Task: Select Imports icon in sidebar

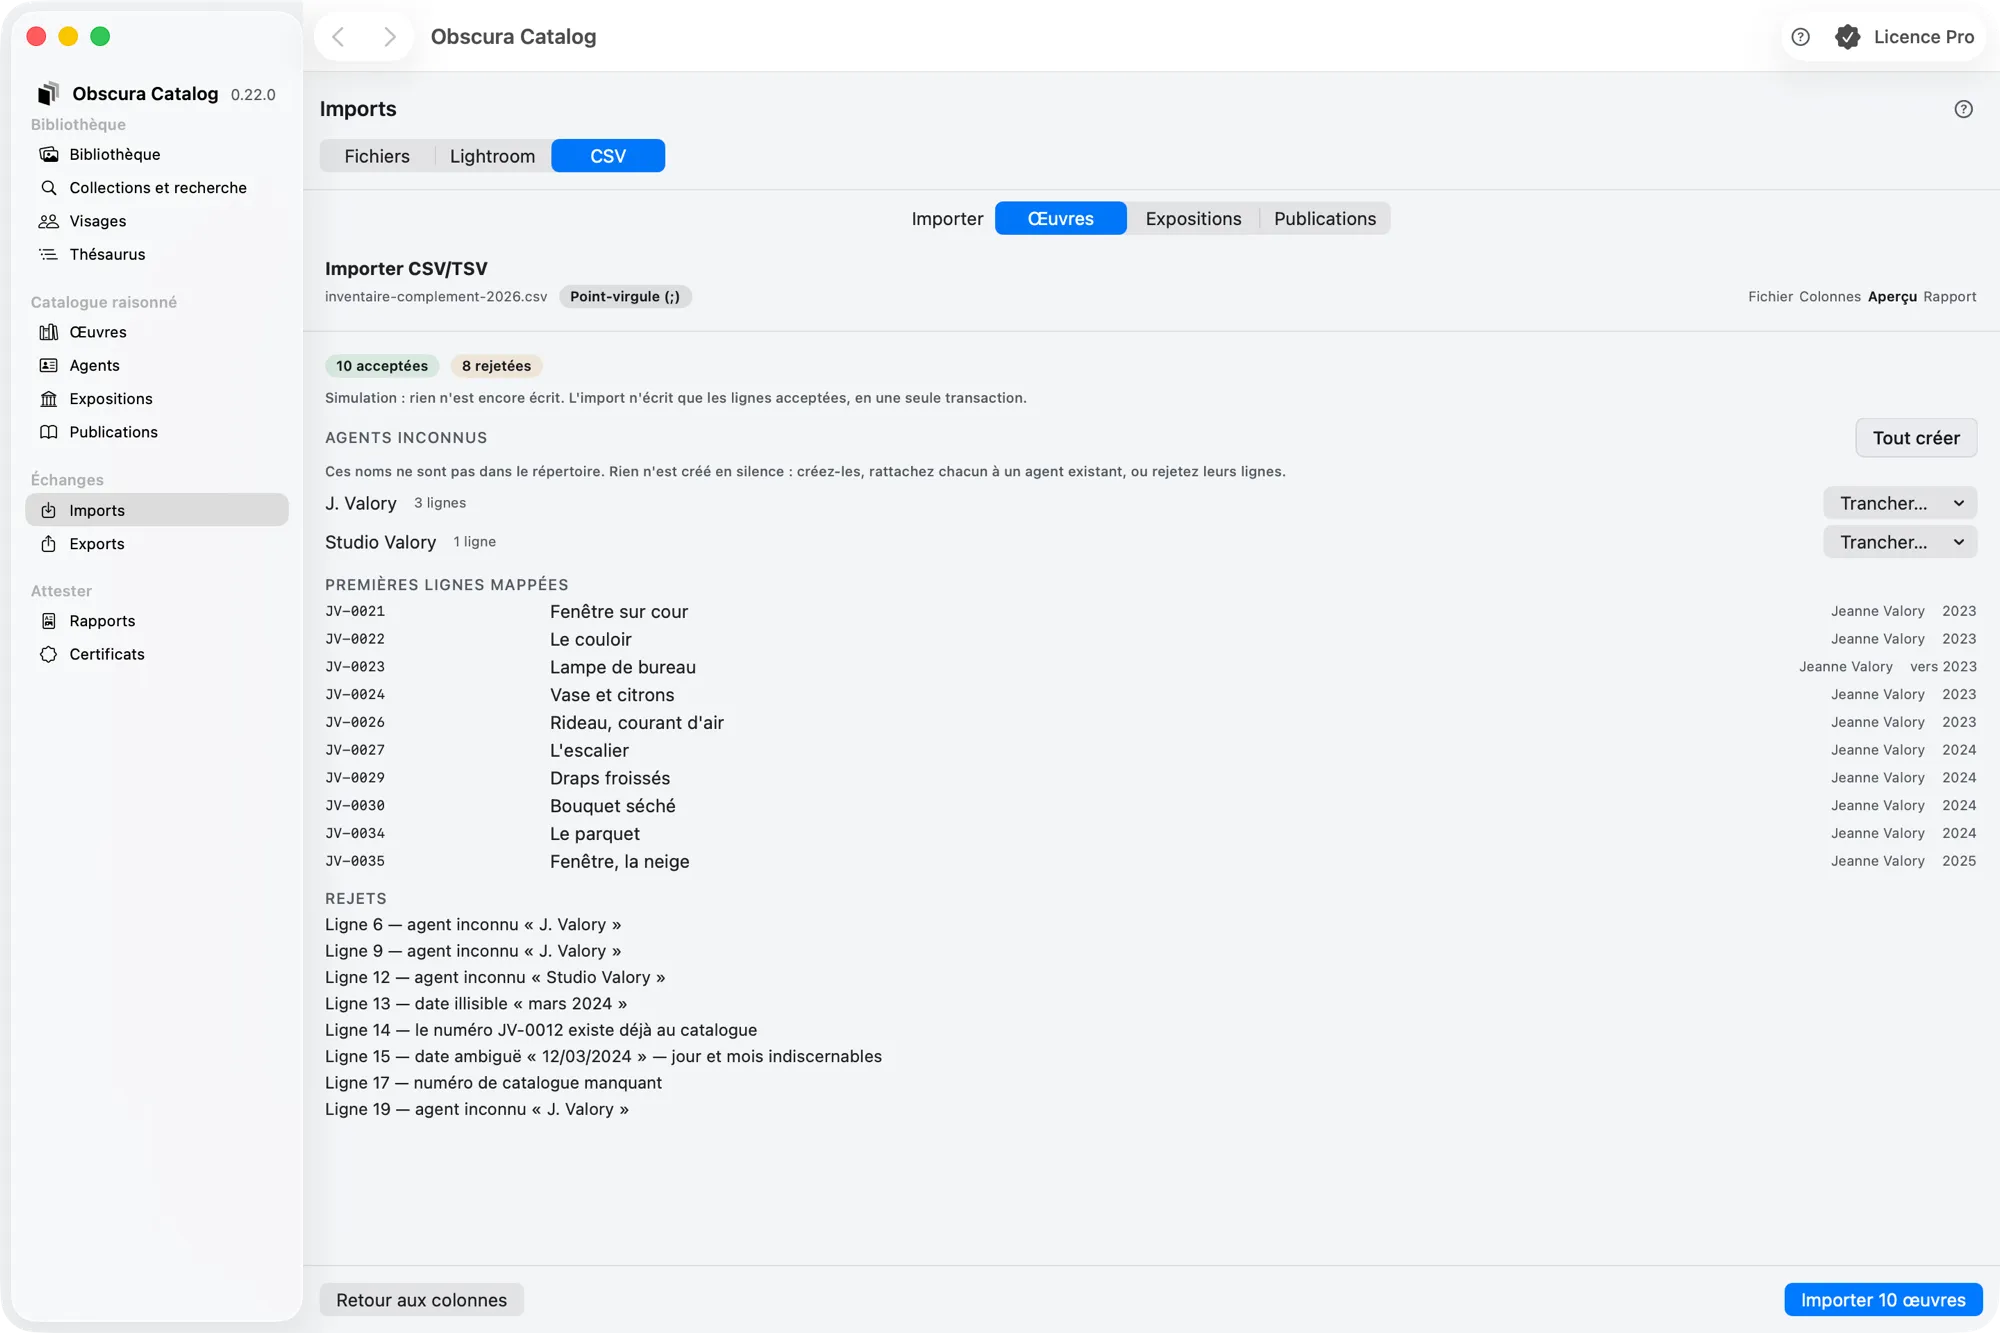Action: tap(48, 510)
